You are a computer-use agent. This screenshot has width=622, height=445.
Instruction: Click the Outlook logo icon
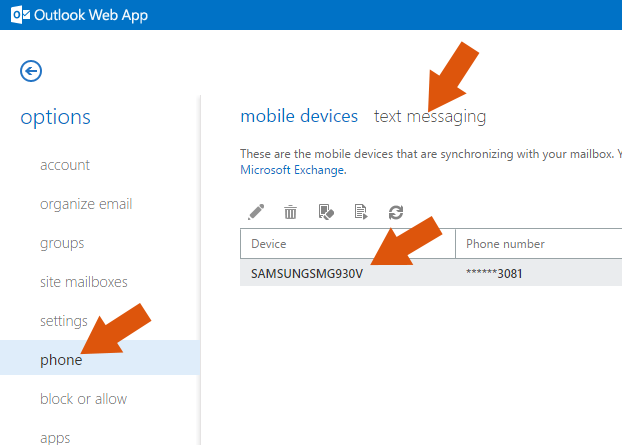point(20,15)
